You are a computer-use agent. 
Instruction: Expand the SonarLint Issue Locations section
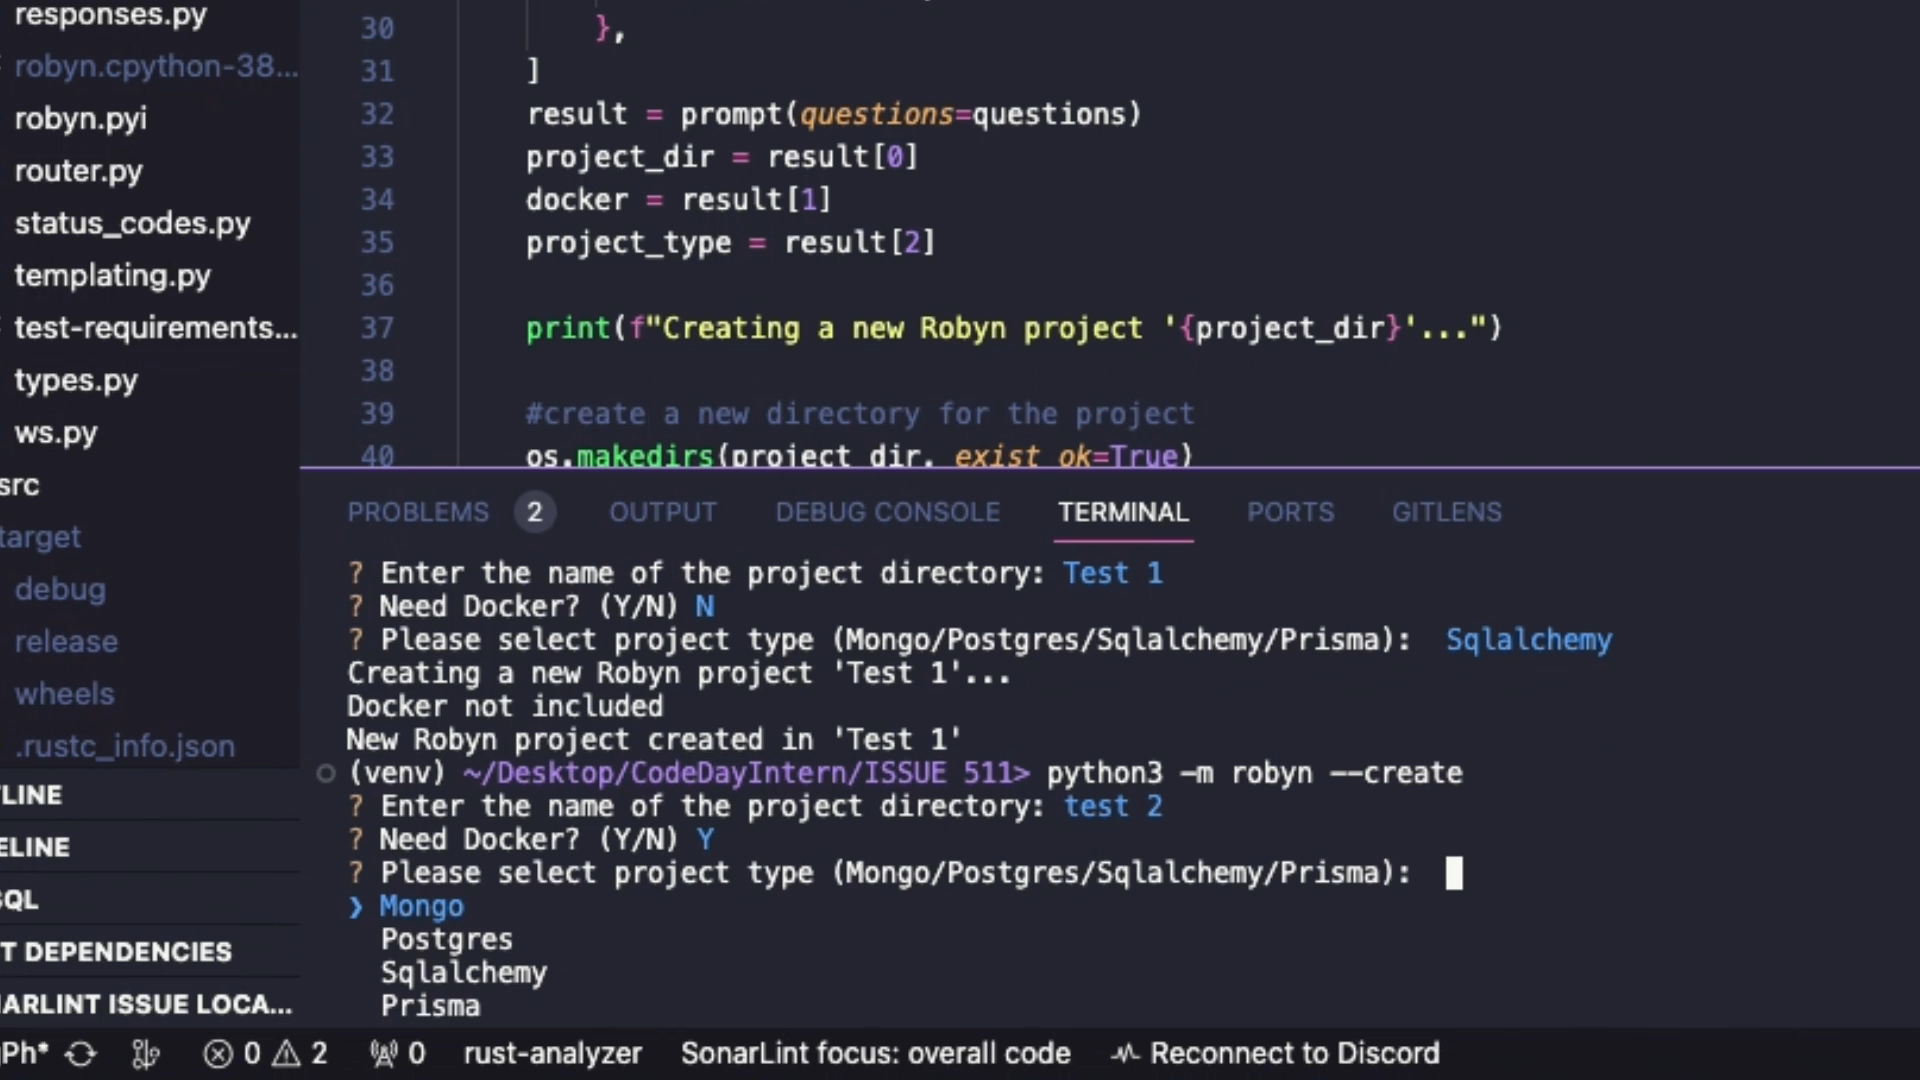pos(146,1003)
